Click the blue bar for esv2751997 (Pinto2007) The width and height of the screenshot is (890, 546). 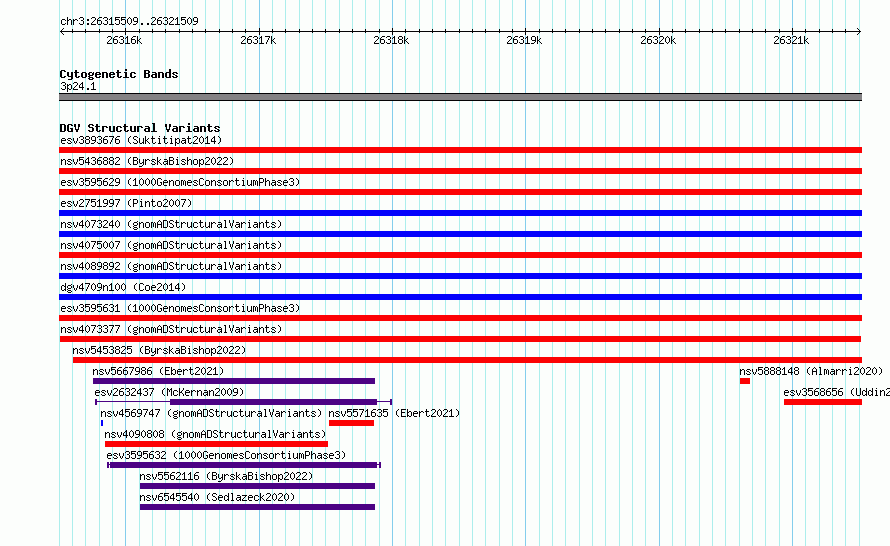coord(460,213)
